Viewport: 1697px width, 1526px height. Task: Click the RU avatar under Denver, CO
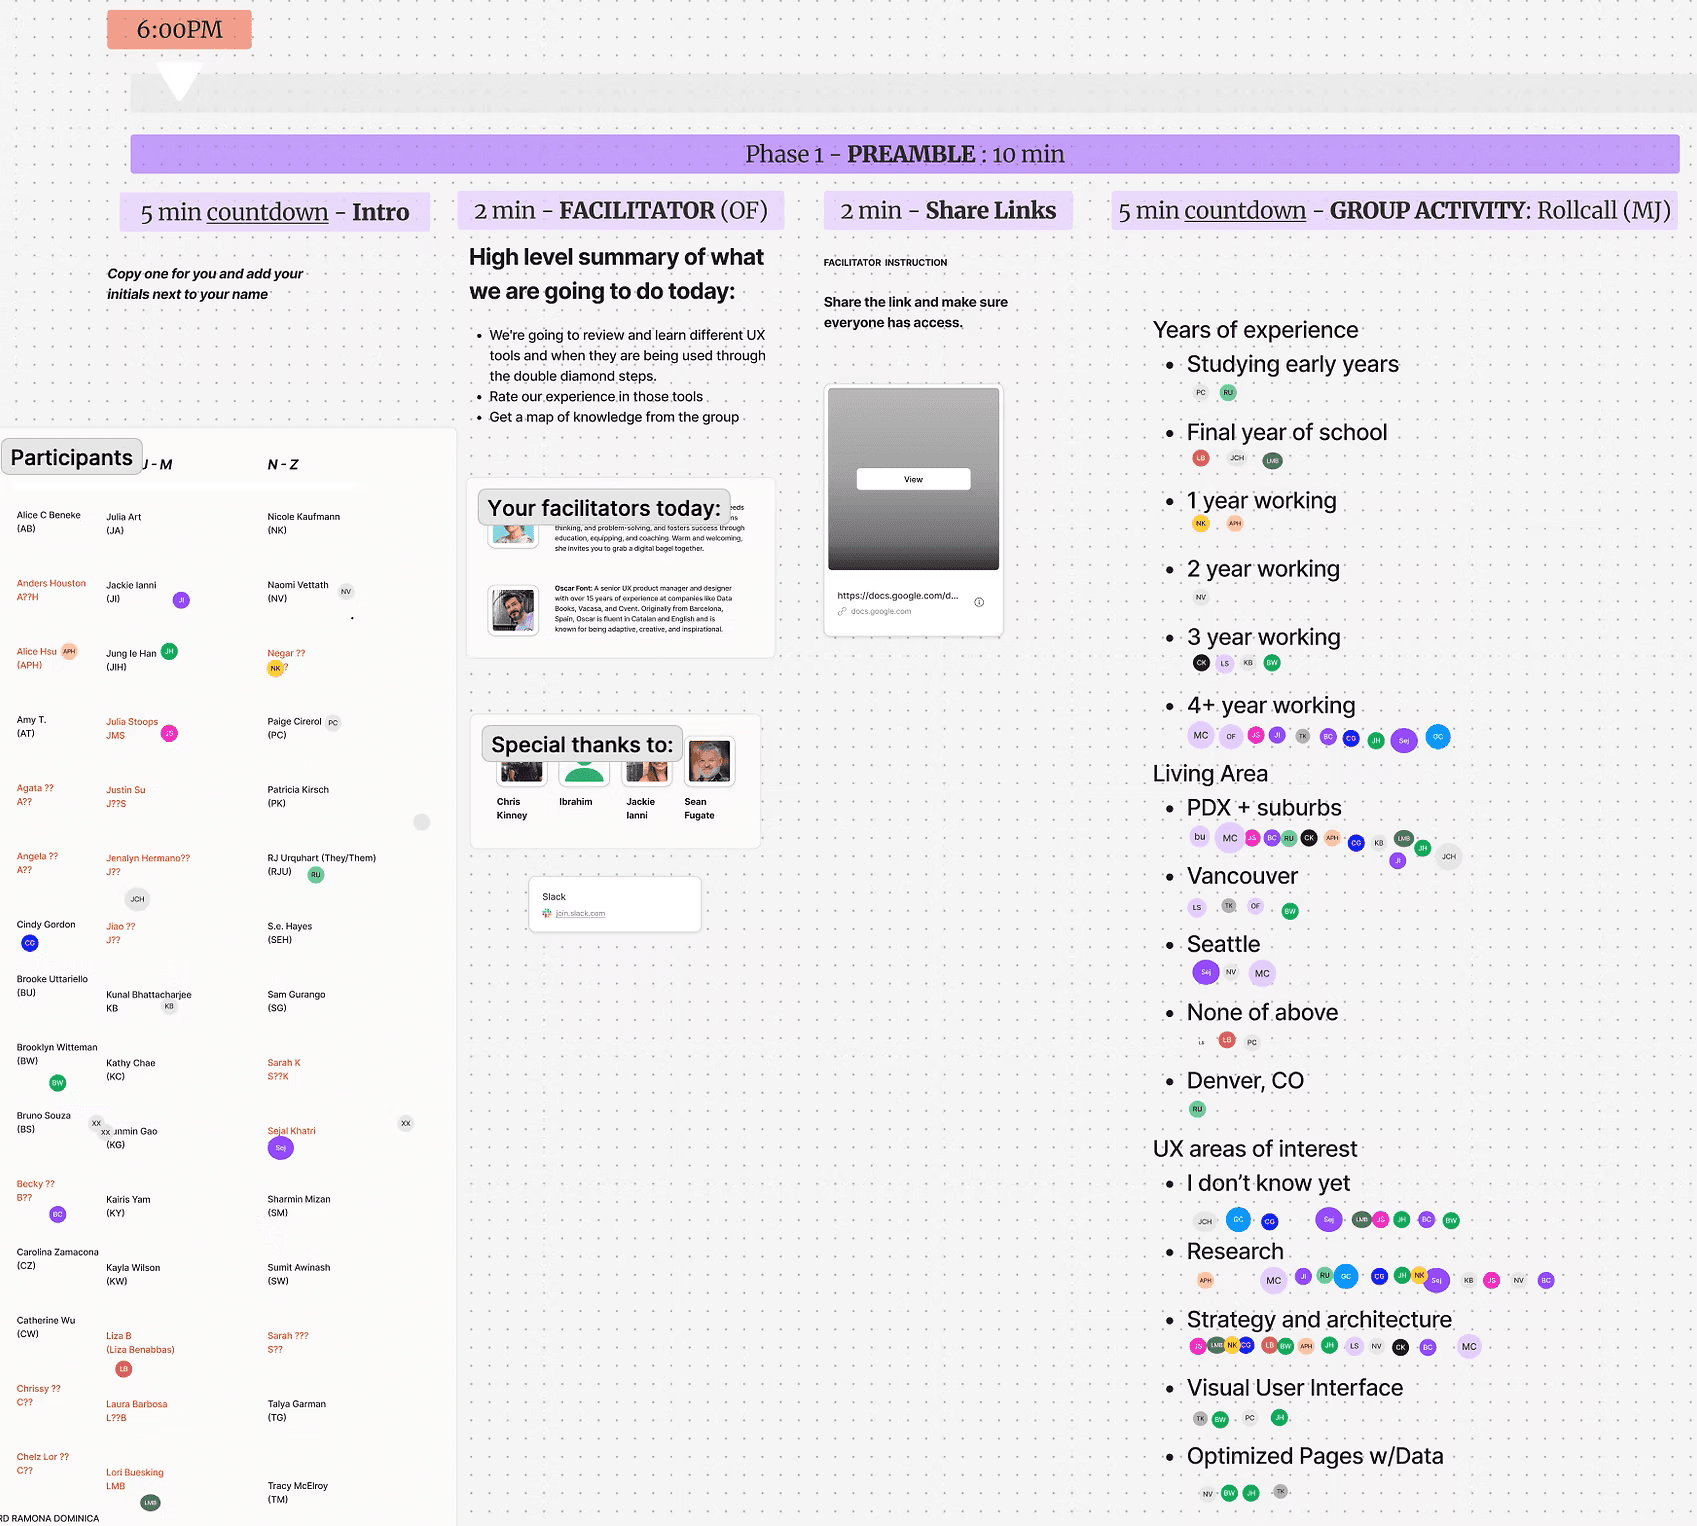1197,1109
